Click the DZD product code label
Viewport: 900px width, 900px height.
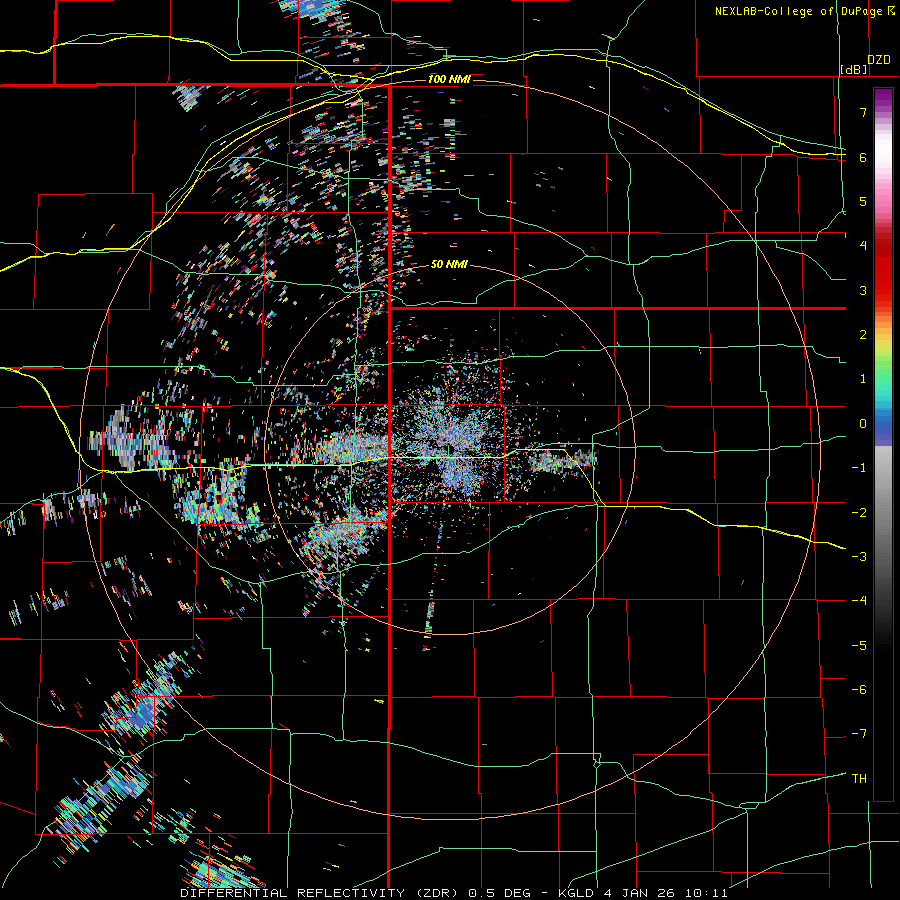879,60
